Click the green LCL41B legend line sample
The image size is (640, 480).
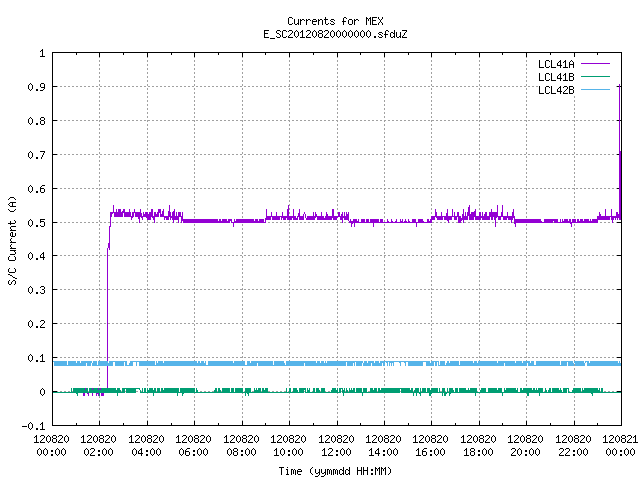tap(595, 77)
